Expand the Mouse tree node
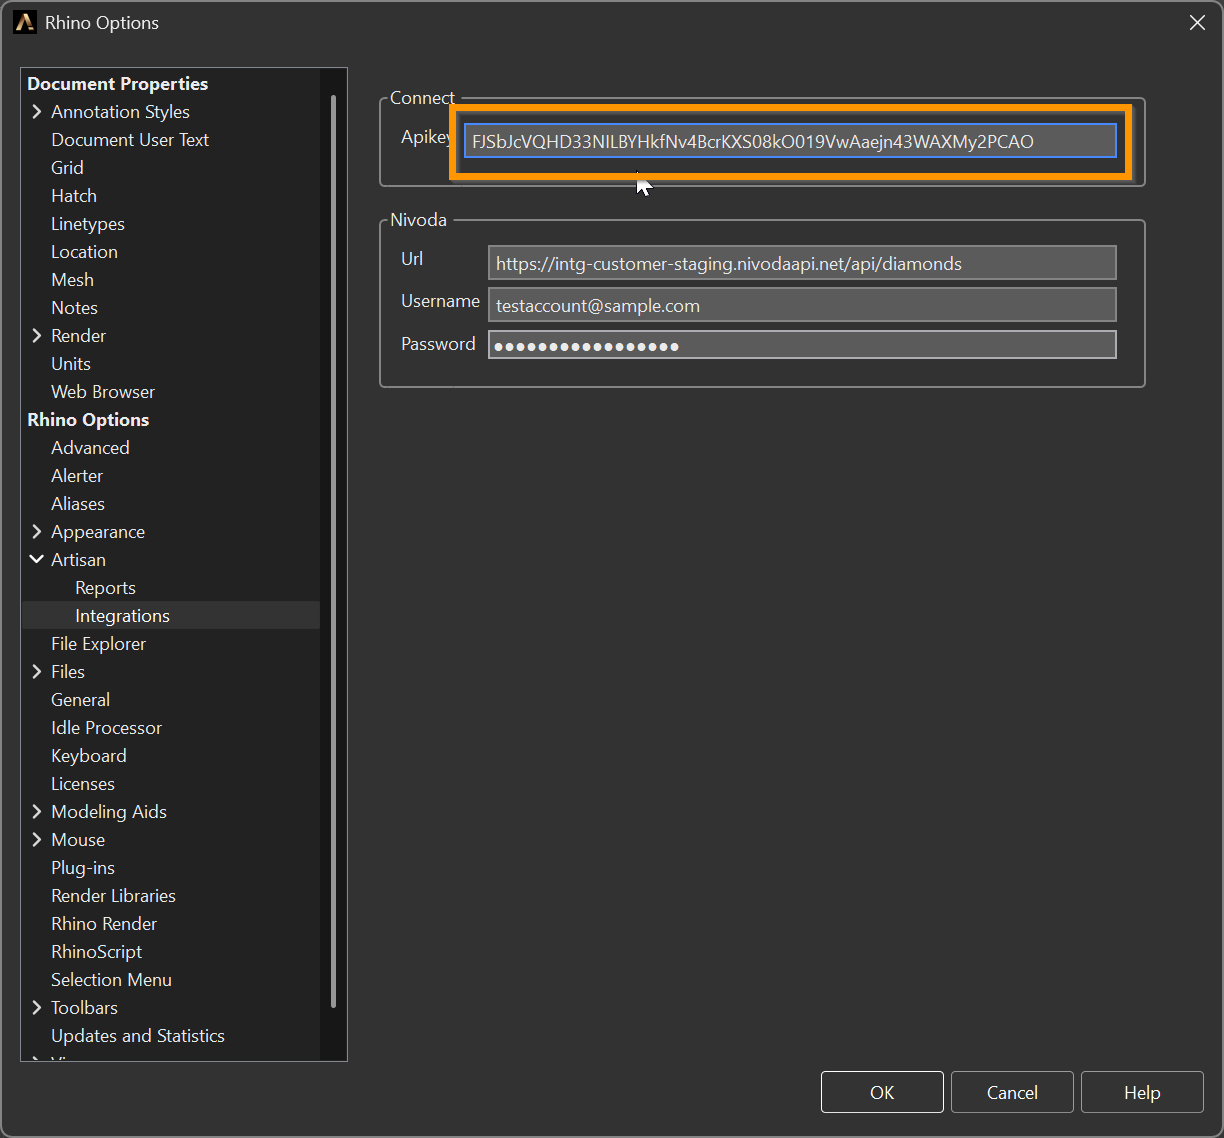 click(x=37, y=840)
